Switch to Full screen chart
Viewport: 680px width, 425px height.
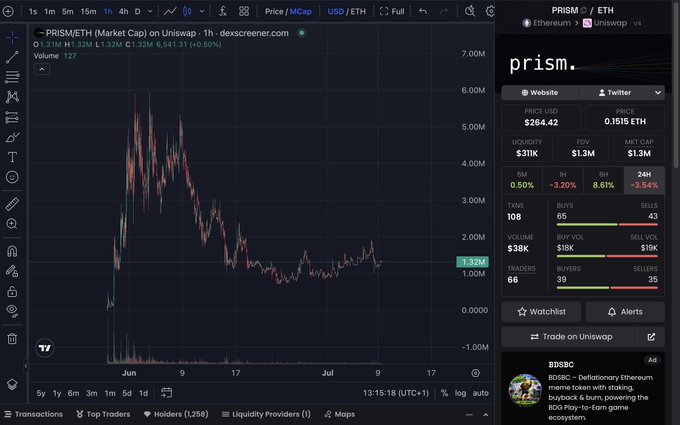pos(392,11)
